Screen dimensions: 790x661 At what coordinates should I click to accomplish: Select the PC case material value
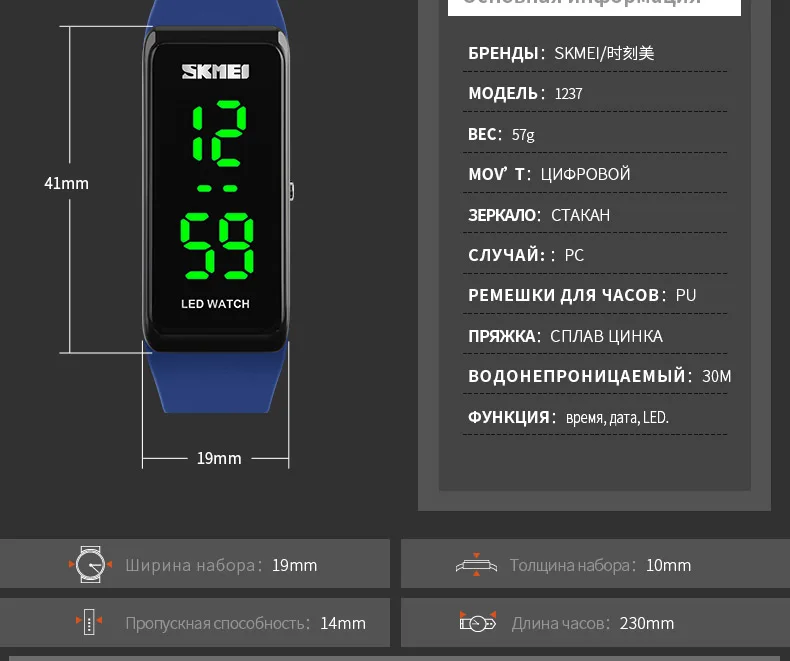(574, 255)
